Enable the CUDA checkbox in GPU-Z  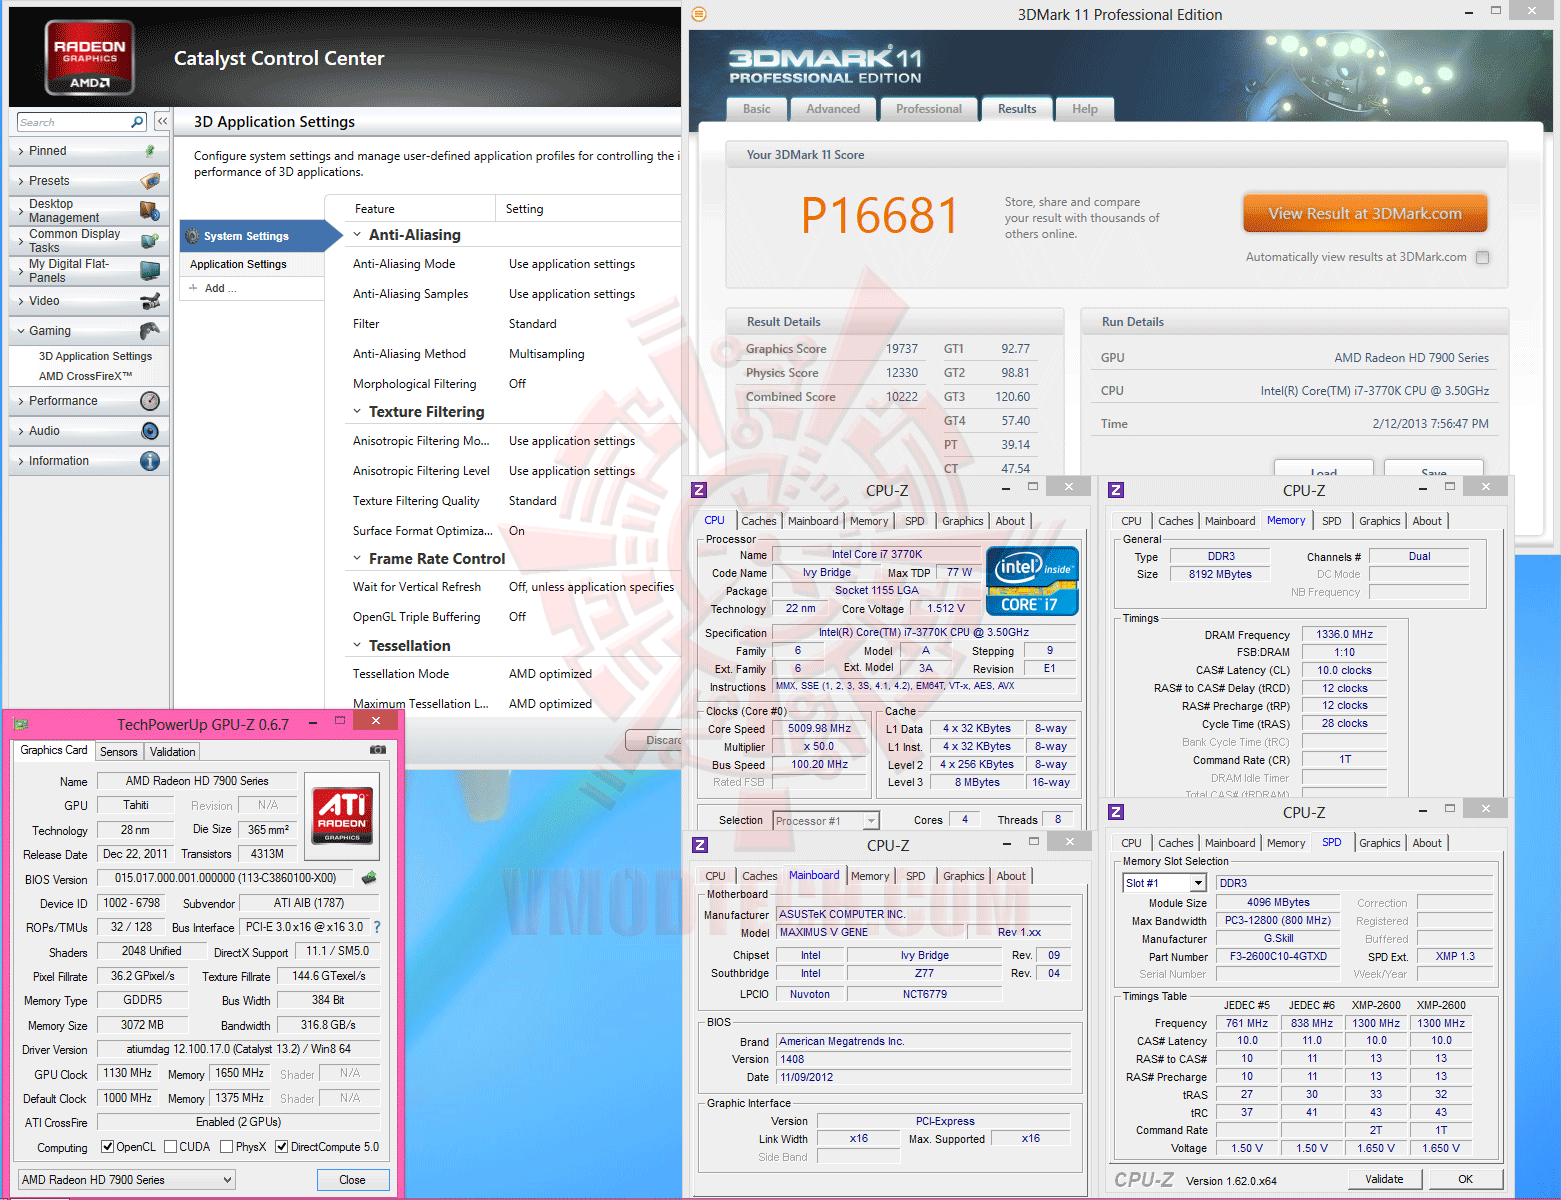point(170,1147)
